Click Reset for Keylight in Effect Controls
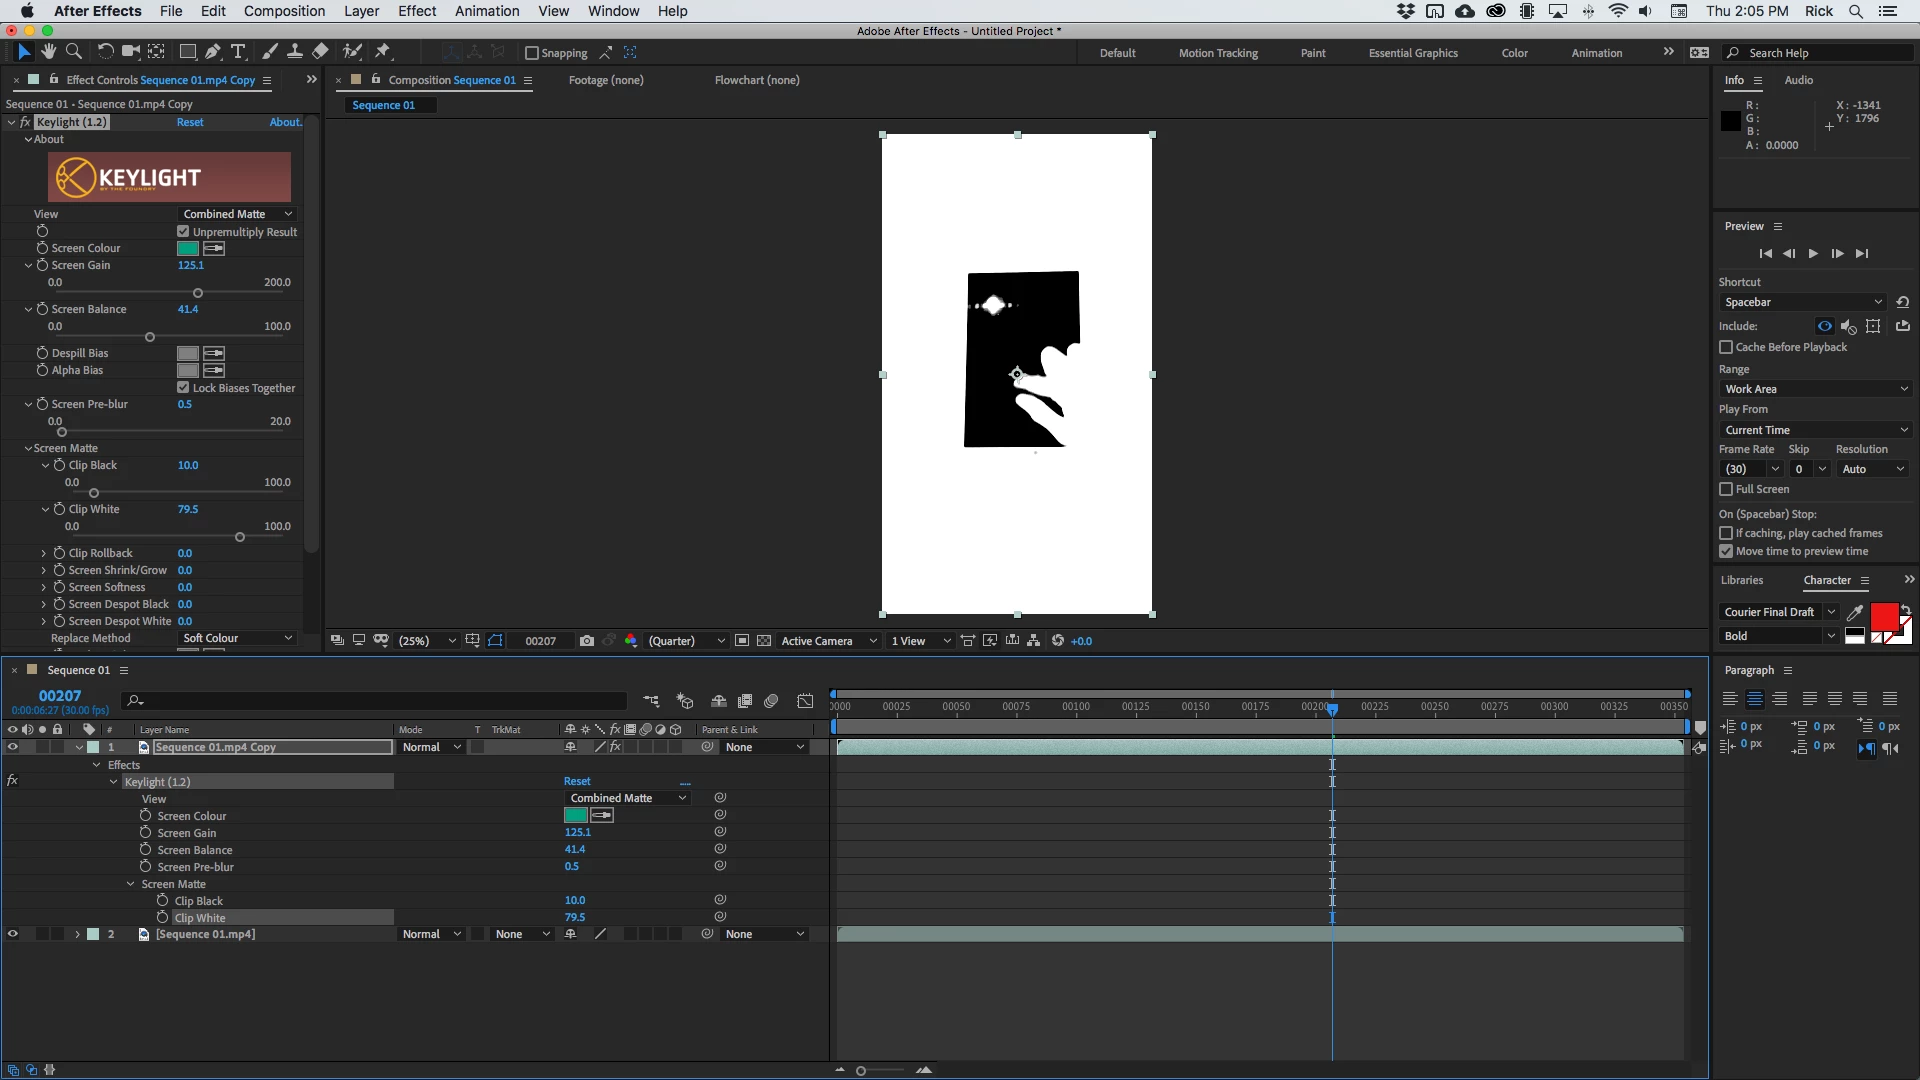This screenshot has height=1080, width=1920. 190,122
